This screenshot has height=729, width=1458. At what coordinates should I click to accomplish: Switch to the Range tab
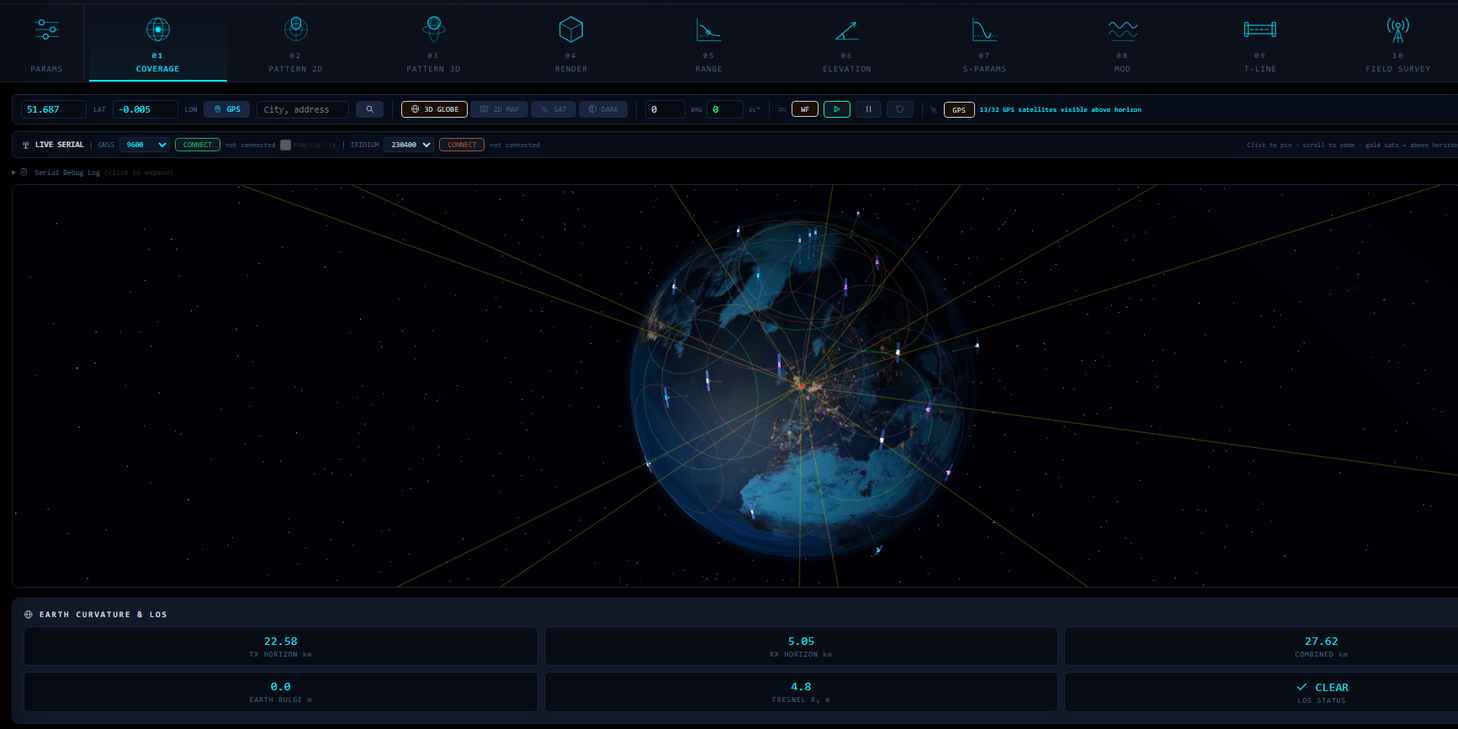709,44
